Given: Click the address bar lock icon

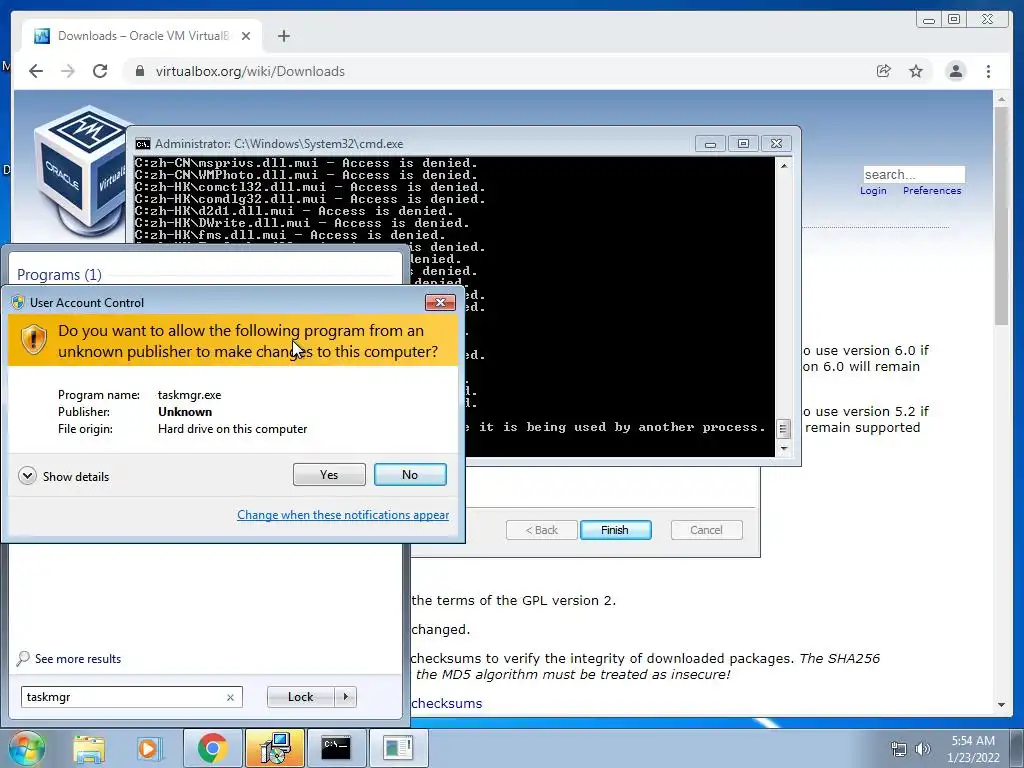Looking at the screenshot, I should click(x=140, y=71).
